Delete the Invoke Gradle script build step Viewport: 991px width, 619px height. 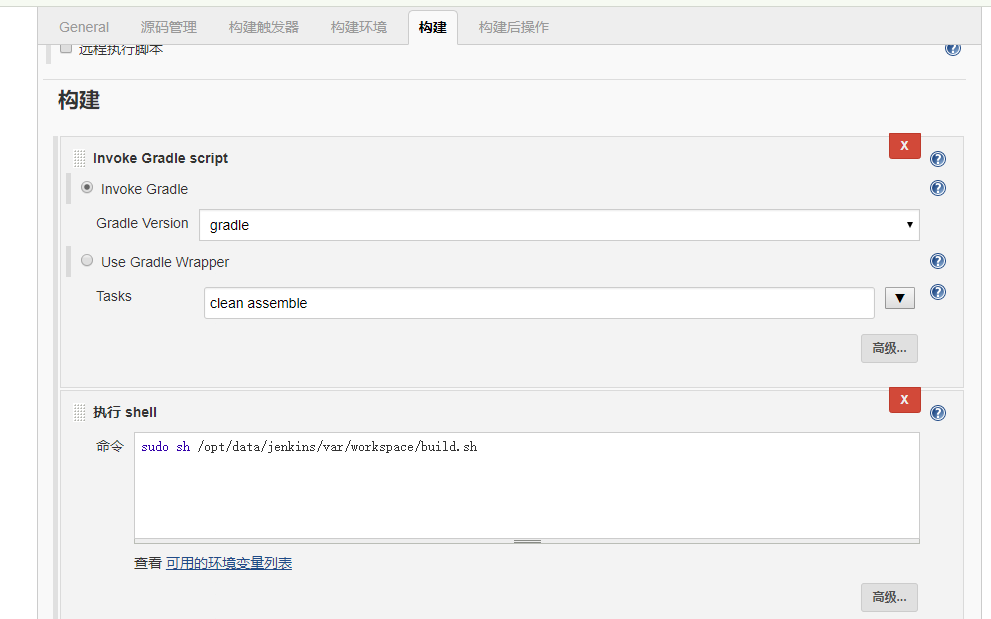click(904, 146)
